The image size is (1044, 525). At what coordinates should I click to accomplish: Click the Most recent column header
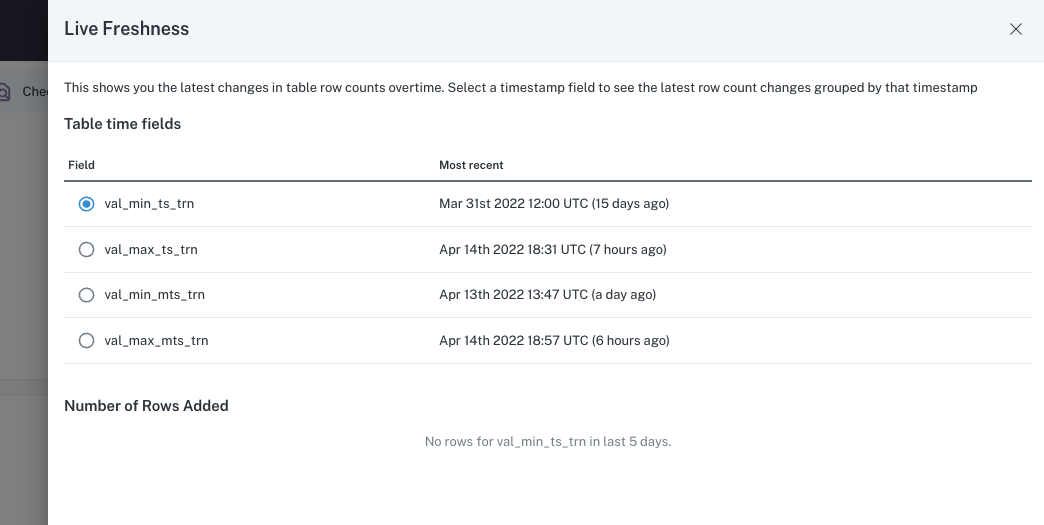point(471,165)
